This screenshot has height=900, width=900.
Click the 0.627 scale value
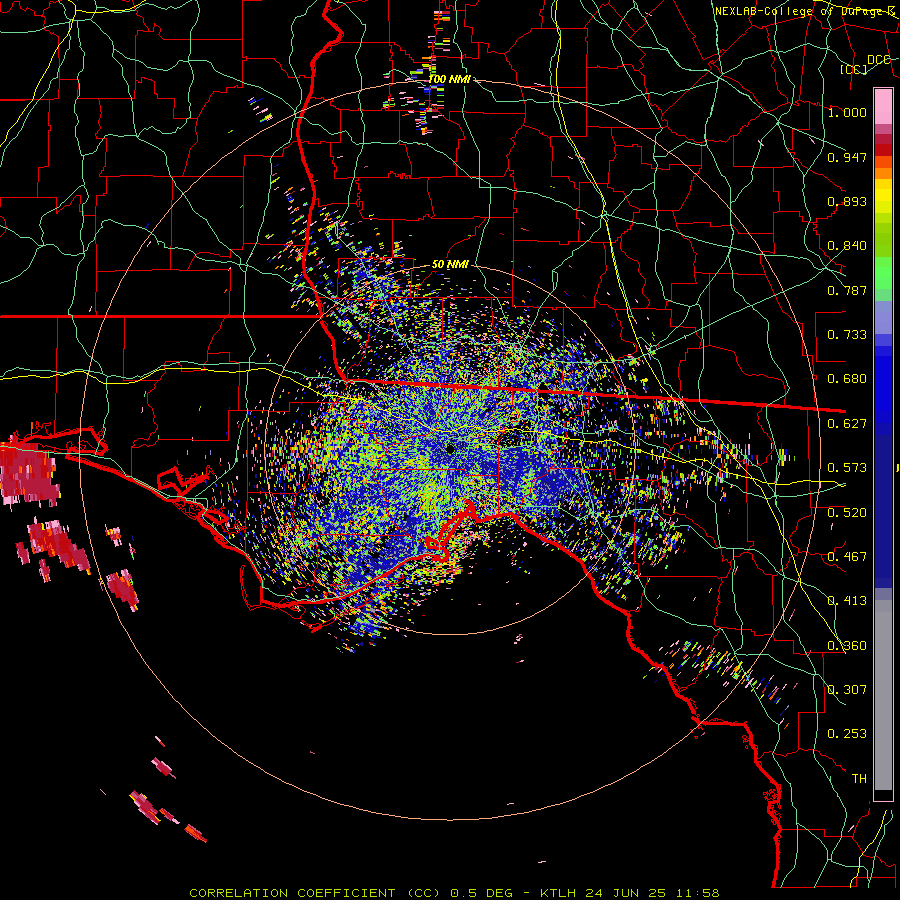(x=847, y=424)
